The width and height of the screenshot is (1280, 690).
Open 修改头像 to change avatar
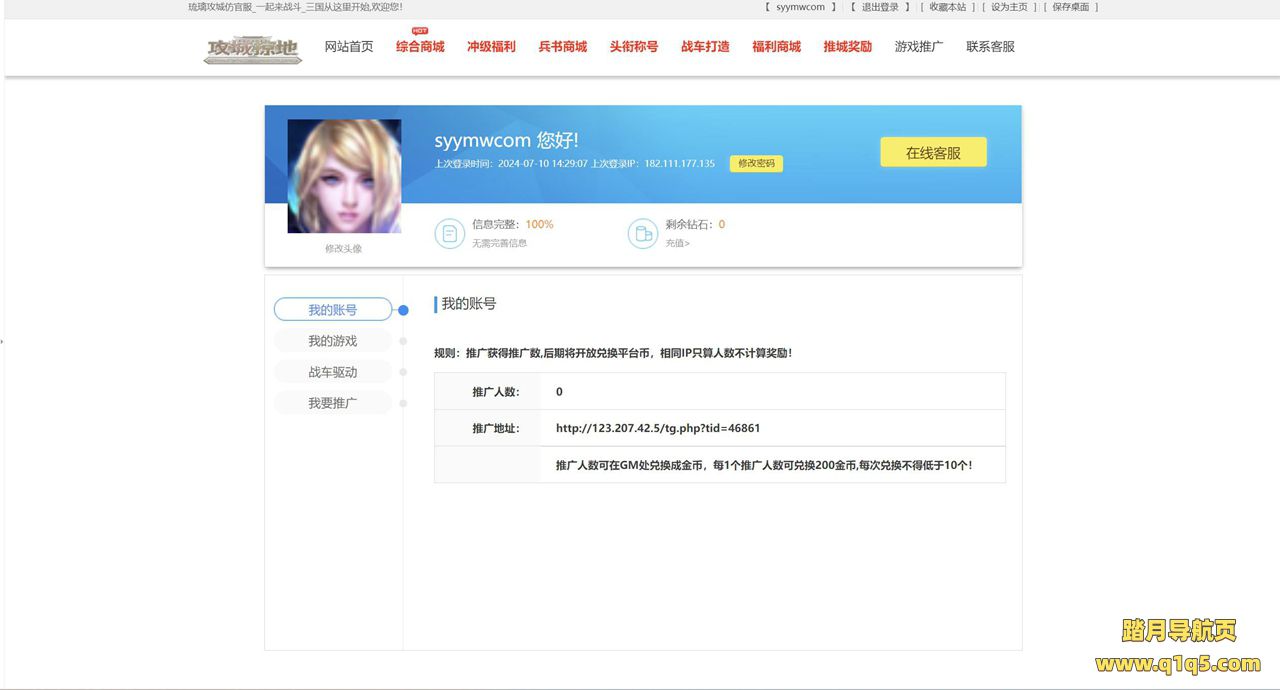click(x=343, y=249)
